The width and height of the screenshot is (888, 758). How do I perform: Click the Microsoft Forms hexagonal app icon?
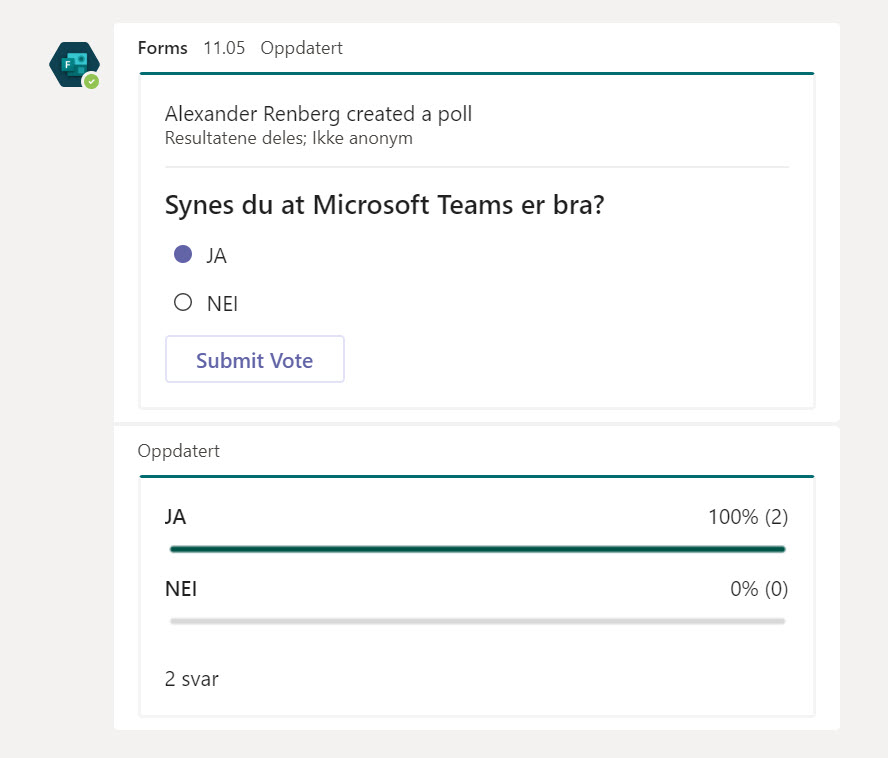click(x=74, y=64)
